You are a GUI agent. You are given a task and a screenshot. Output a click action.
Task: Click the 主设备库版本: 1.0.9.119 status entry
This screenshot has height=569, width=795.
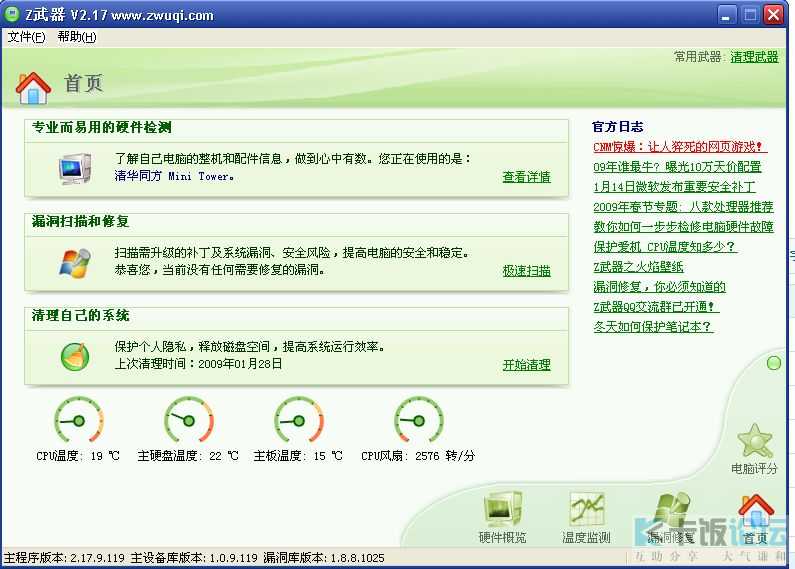(x=194, y=558)
